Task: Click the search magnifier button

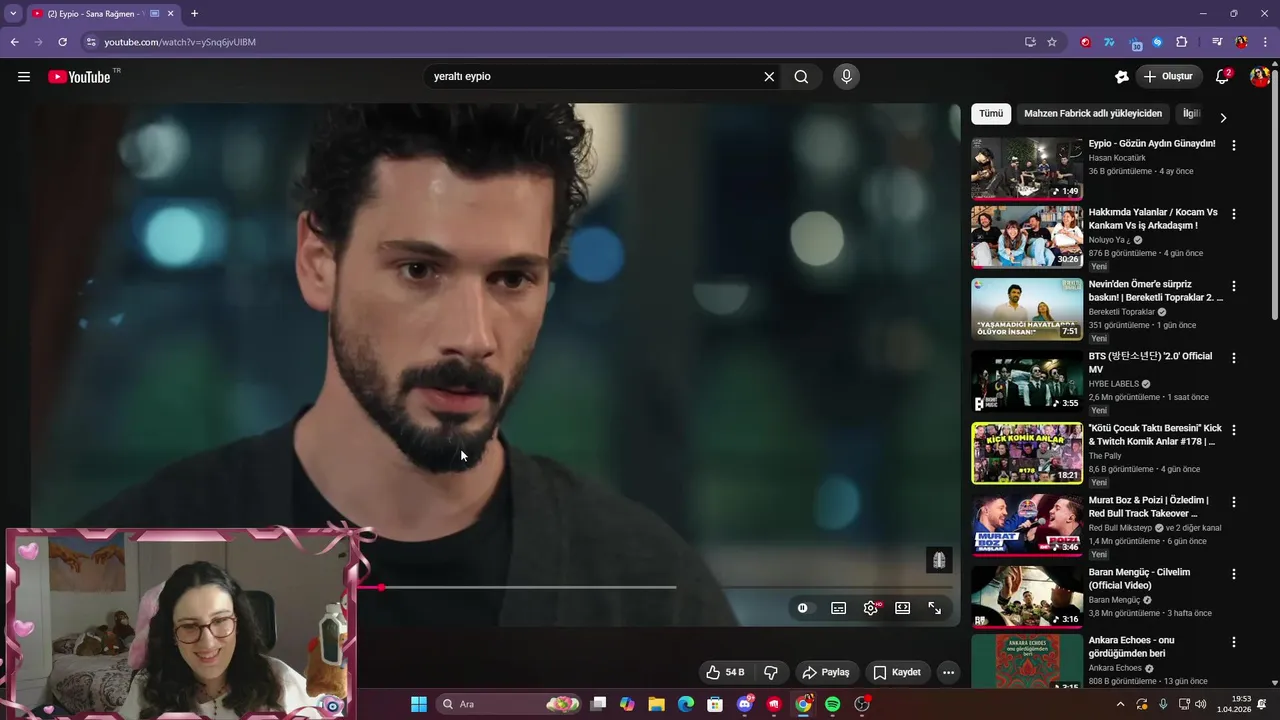Action: click(x=801, y=77)
